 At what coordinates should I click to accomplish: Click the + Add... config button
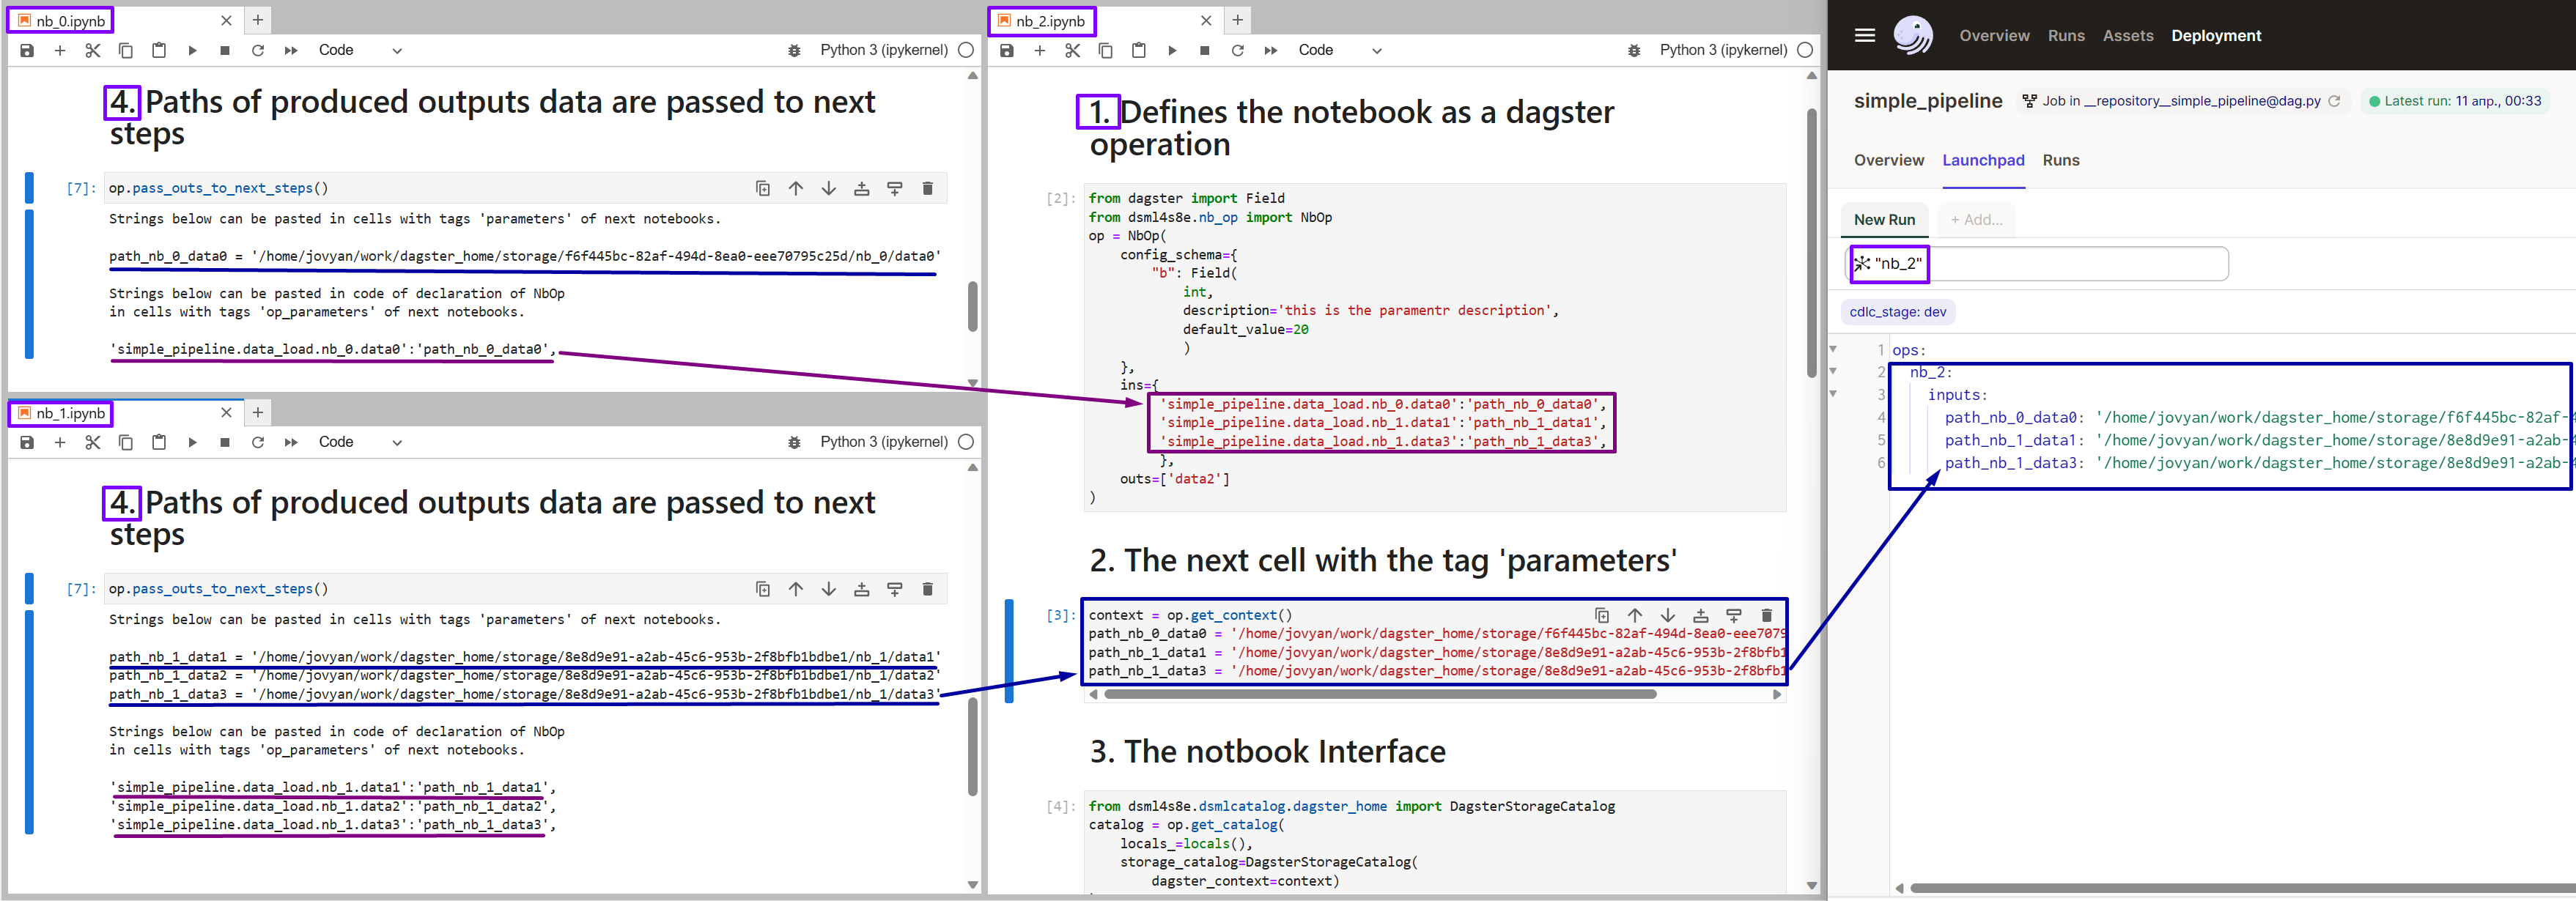pos(1976,220)
